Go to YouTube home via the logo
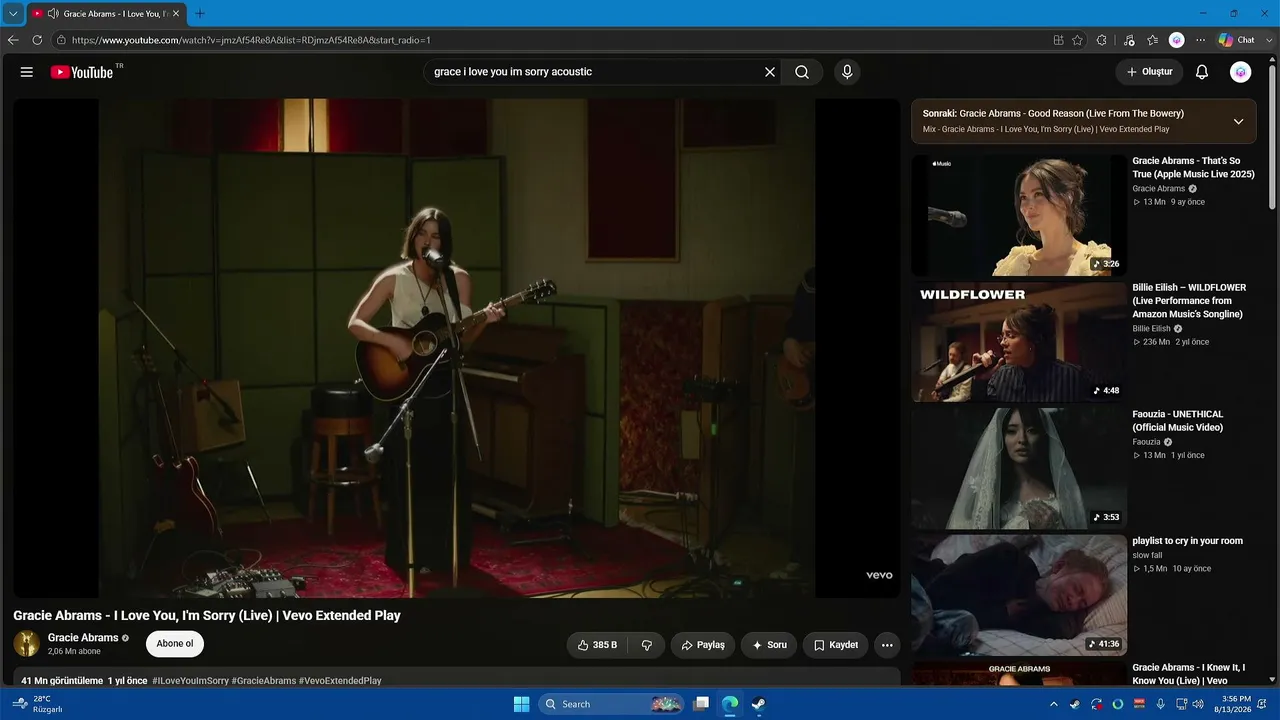The height and width of the screenshot is (720, 1280). (x=82, y=72)
